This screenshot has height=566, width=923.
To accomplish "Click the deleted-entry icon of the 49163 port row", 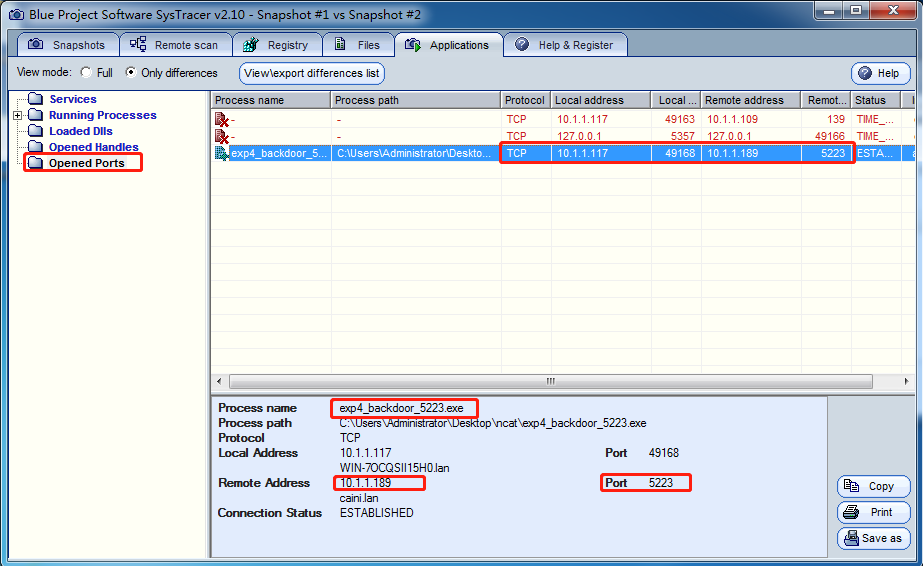I will point(221,119).
